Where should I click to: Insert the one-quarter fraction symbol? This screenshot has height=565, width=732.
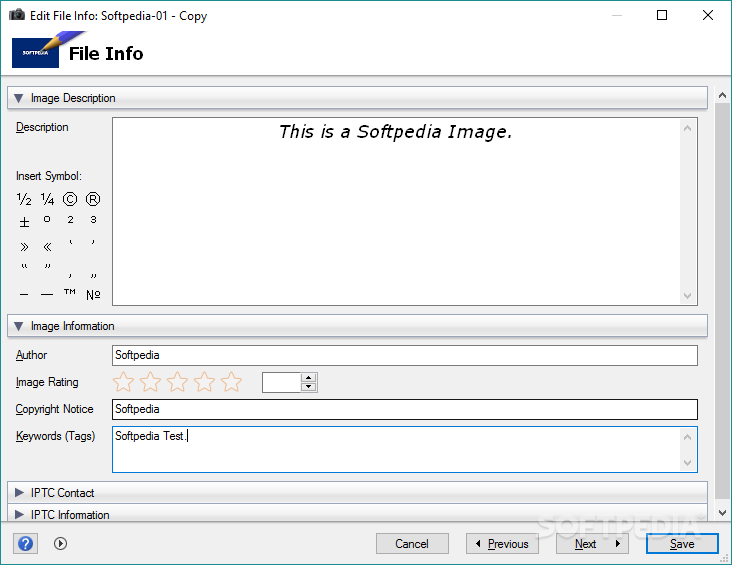47,199
